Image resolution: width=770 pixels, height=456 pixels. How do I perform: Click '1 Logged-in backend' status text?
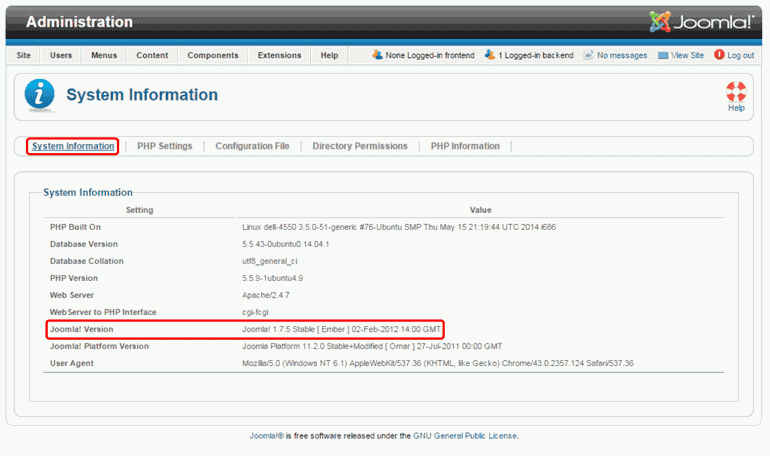point(536,55)
